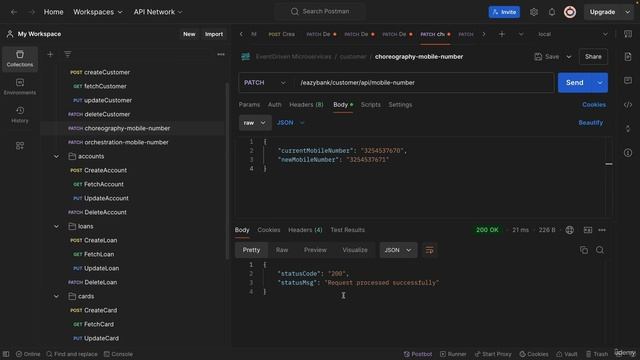This screenshot has width=640, height=360.
Task: Open the code snippet icon in right sidebar
Action: pos(628,105)
